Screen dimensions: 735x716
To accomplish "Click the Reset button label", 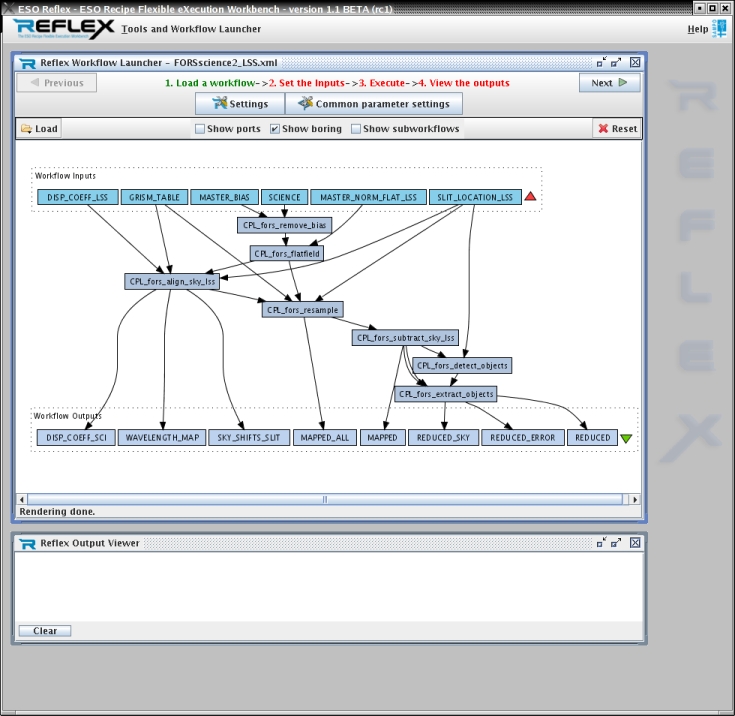I will 624,128.
